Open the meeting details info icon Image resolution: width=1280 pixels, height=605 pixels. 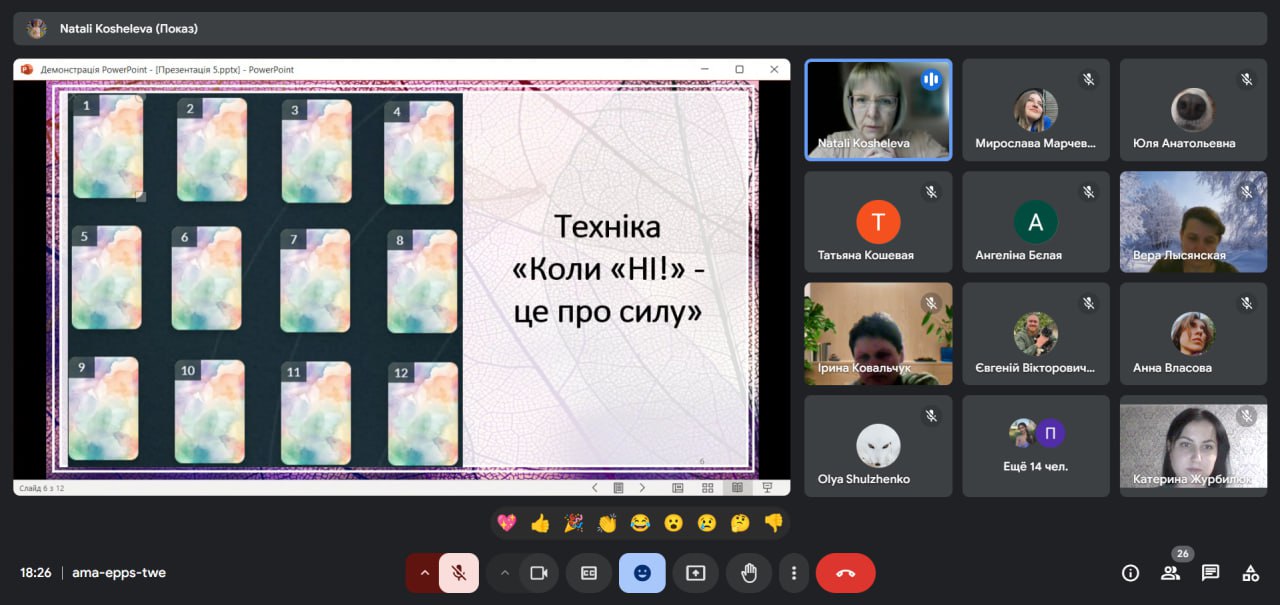click(1130, 573)
